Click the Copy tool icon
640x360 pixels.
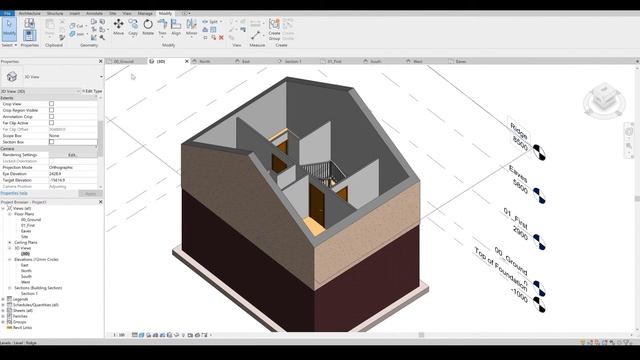[133, 24]
